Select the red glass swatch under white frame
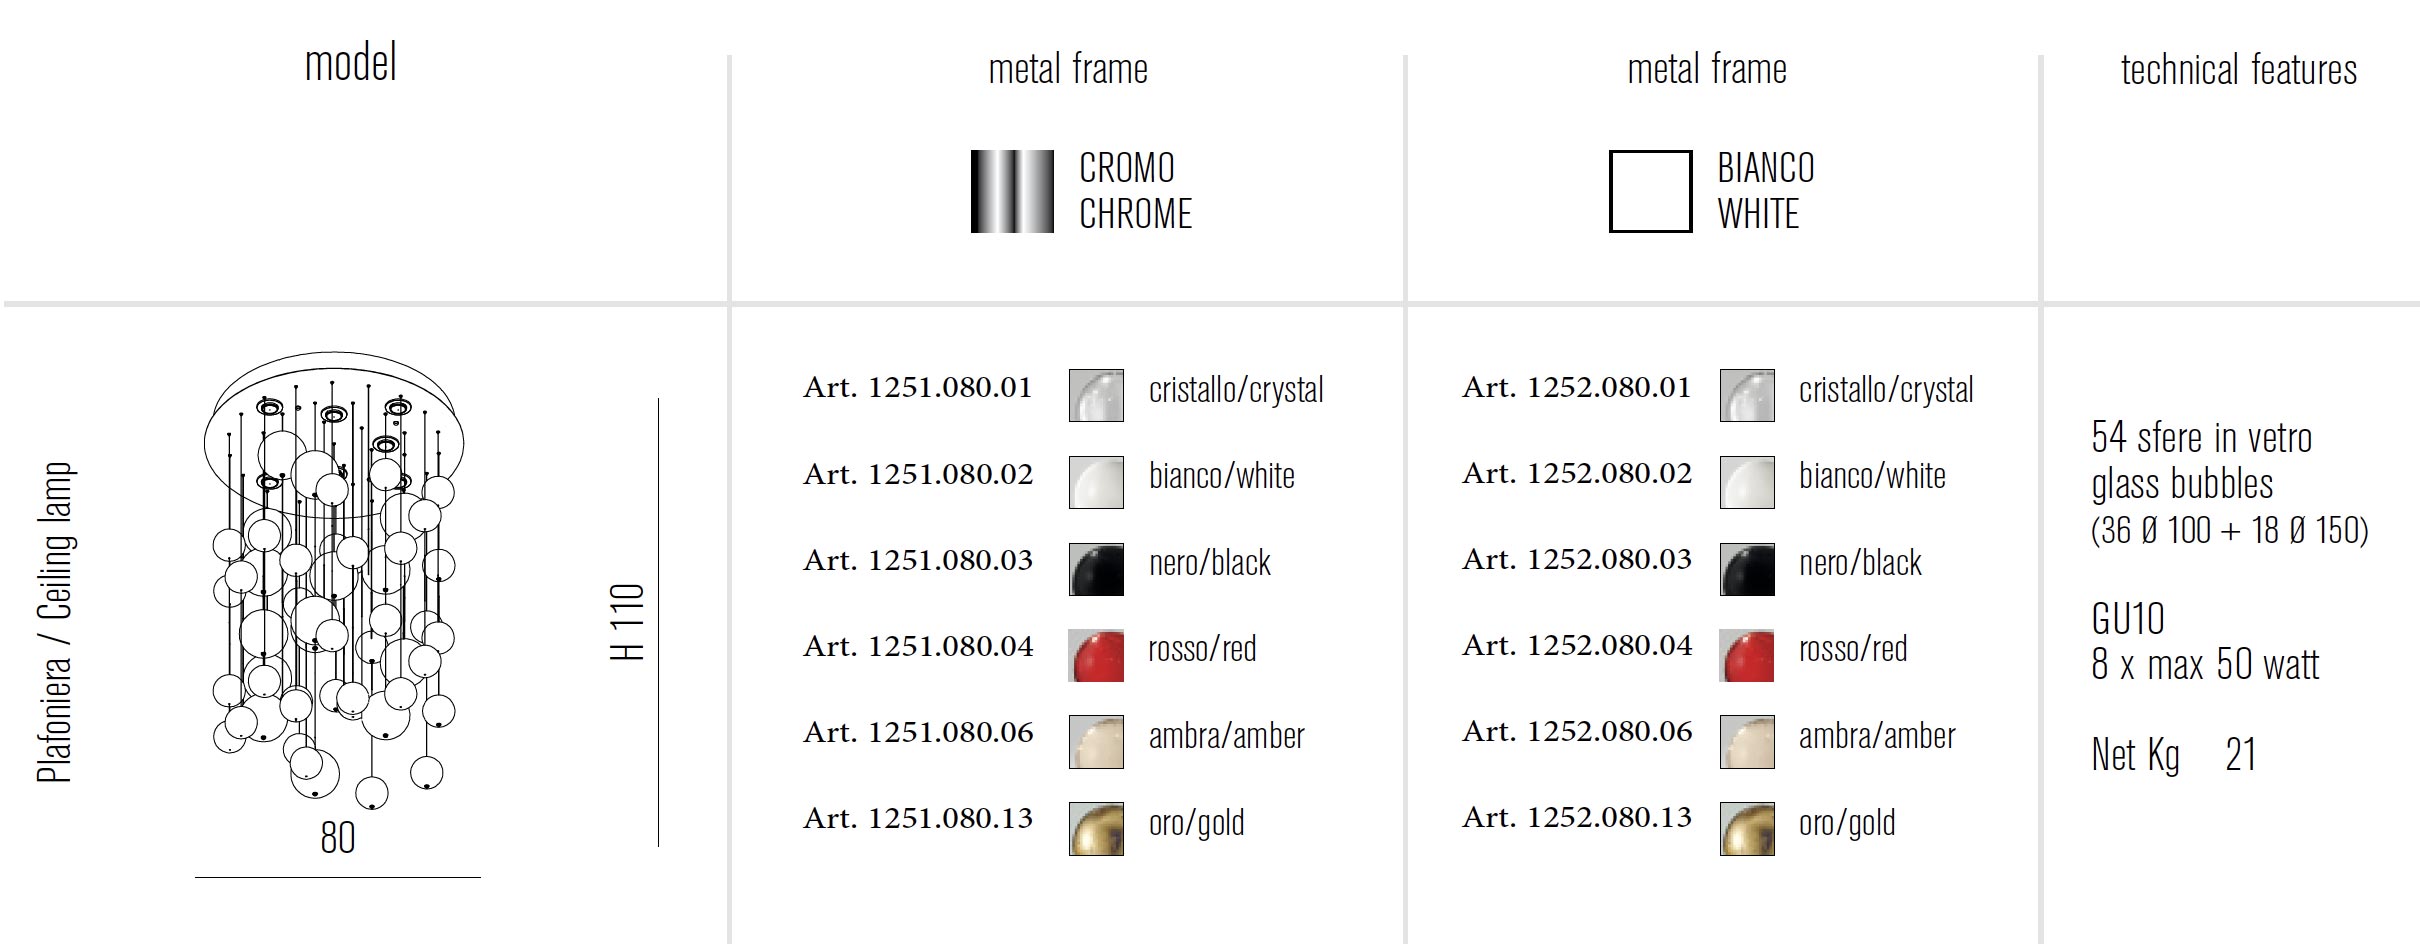Image resolution: width=2420 pixels, height=944 pixels. coord(1747,655)
